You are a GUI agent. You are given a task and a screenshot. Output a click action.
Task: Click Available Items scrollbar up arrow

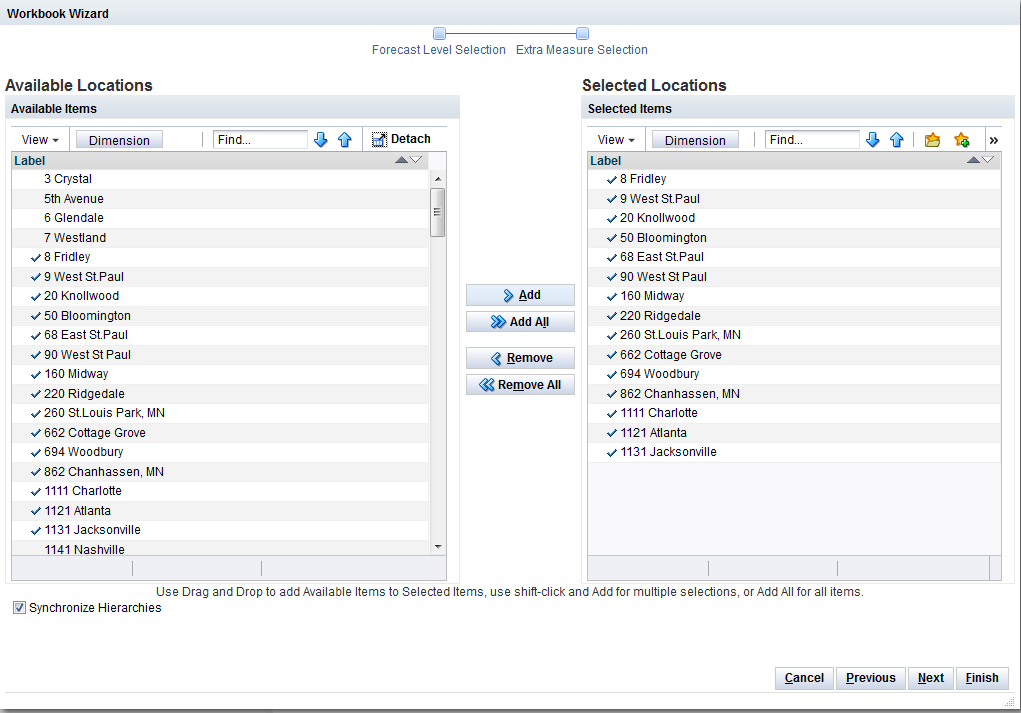coord(438,179)
